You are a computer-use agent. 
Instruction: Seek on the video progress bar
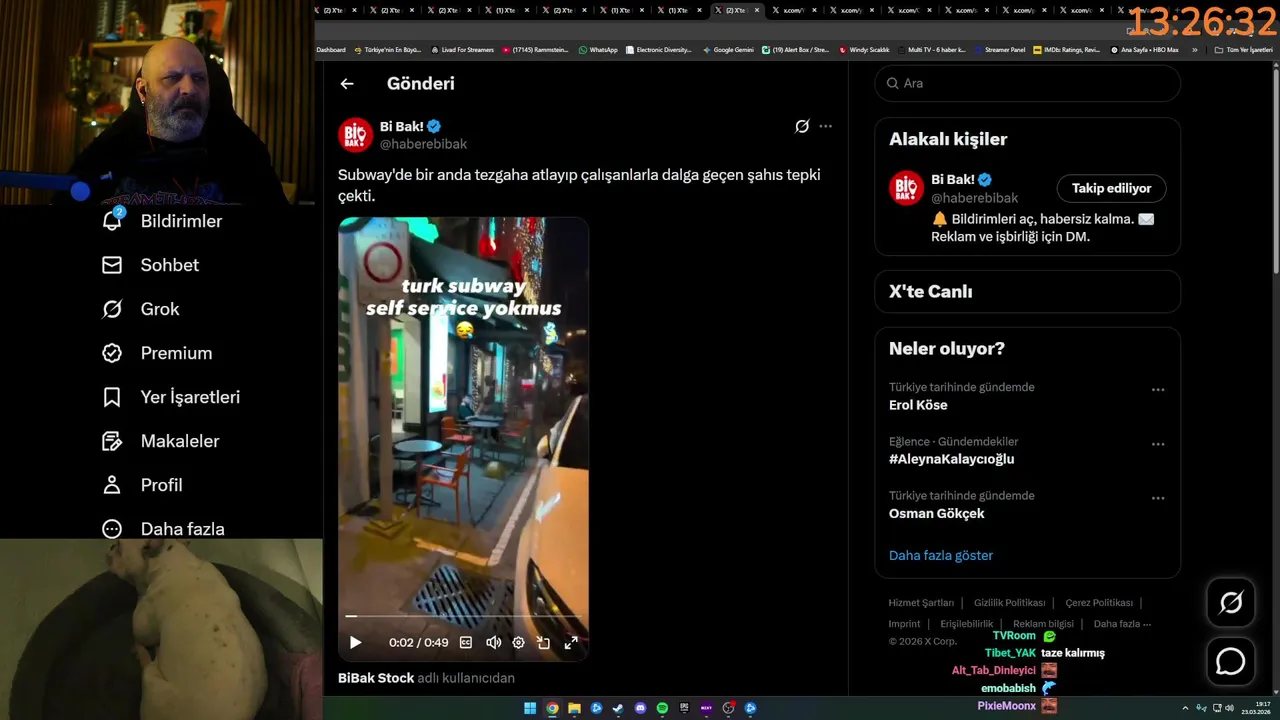click(463, 616)
